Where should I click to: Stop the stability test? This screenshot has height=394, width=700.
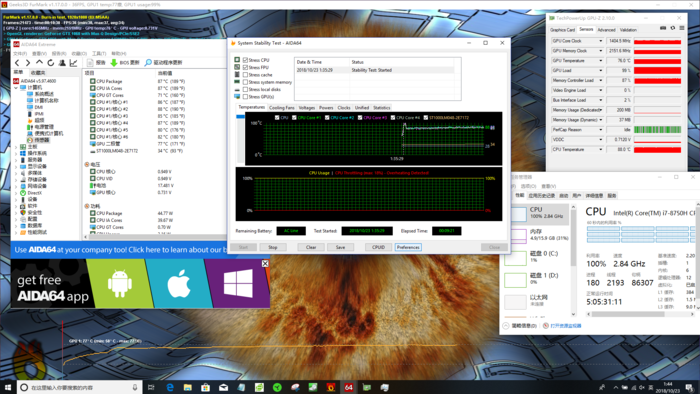pyautogui.click(x=273, y=247)
